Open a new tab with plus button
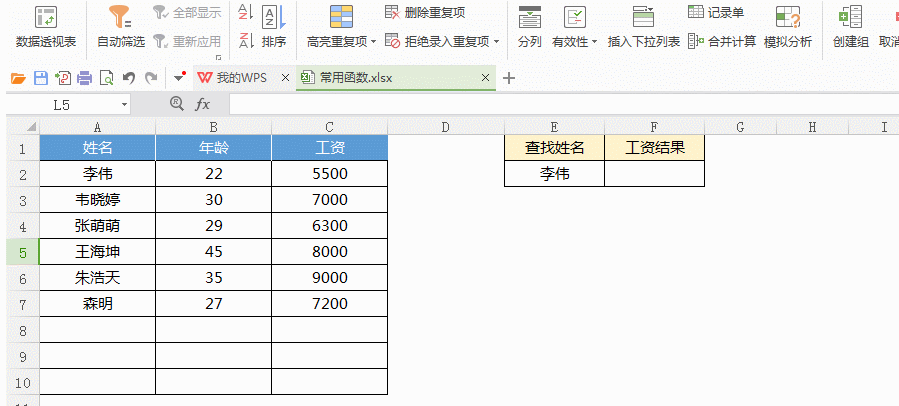Screen dimensions: 899x406 click(509, 78)
